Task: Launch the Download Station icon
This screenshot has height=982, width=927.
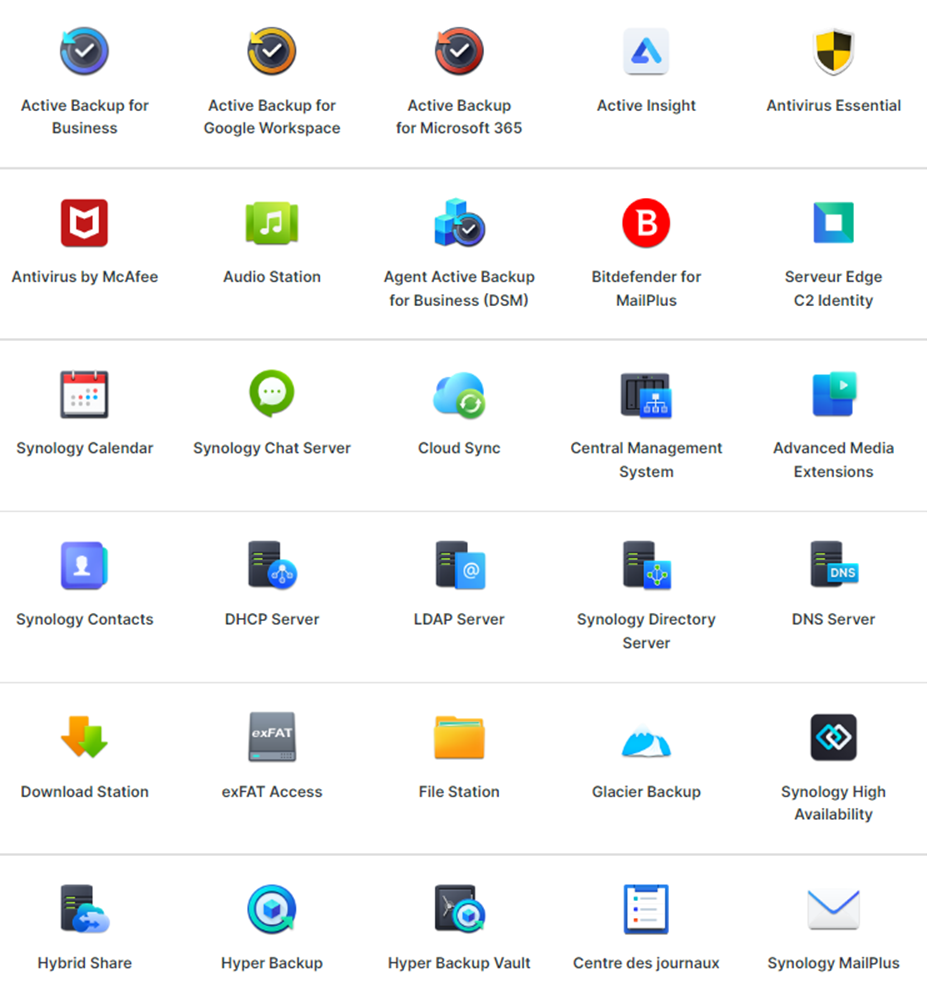Action: coord(85,736)
